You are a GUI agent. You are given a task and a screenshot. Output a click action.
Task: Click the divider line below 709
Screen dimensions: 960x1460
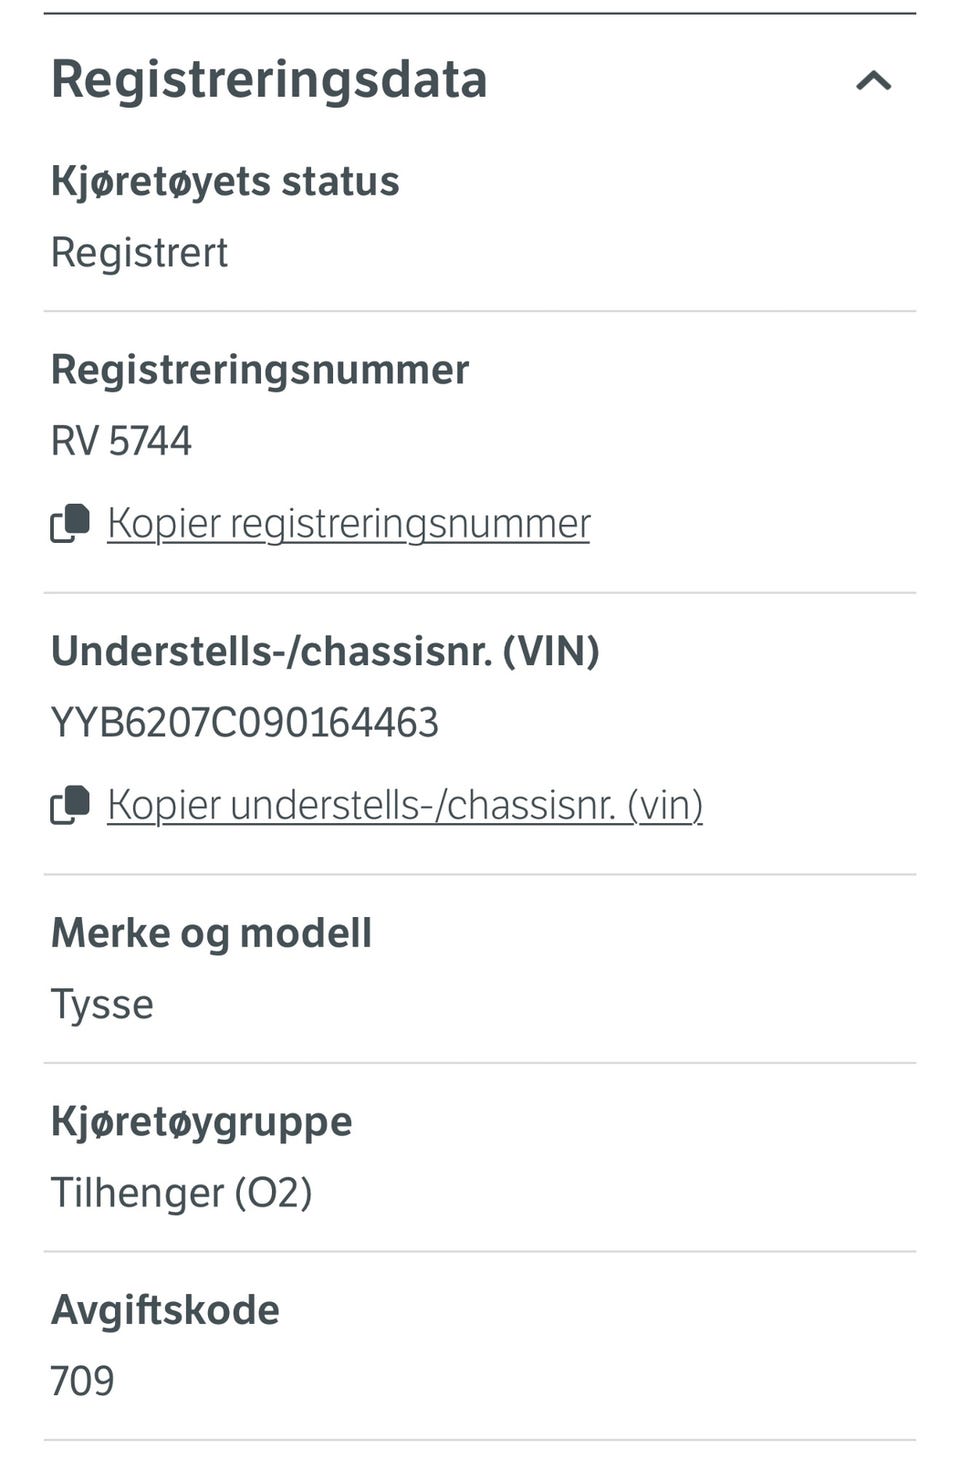click(480, 1440)
